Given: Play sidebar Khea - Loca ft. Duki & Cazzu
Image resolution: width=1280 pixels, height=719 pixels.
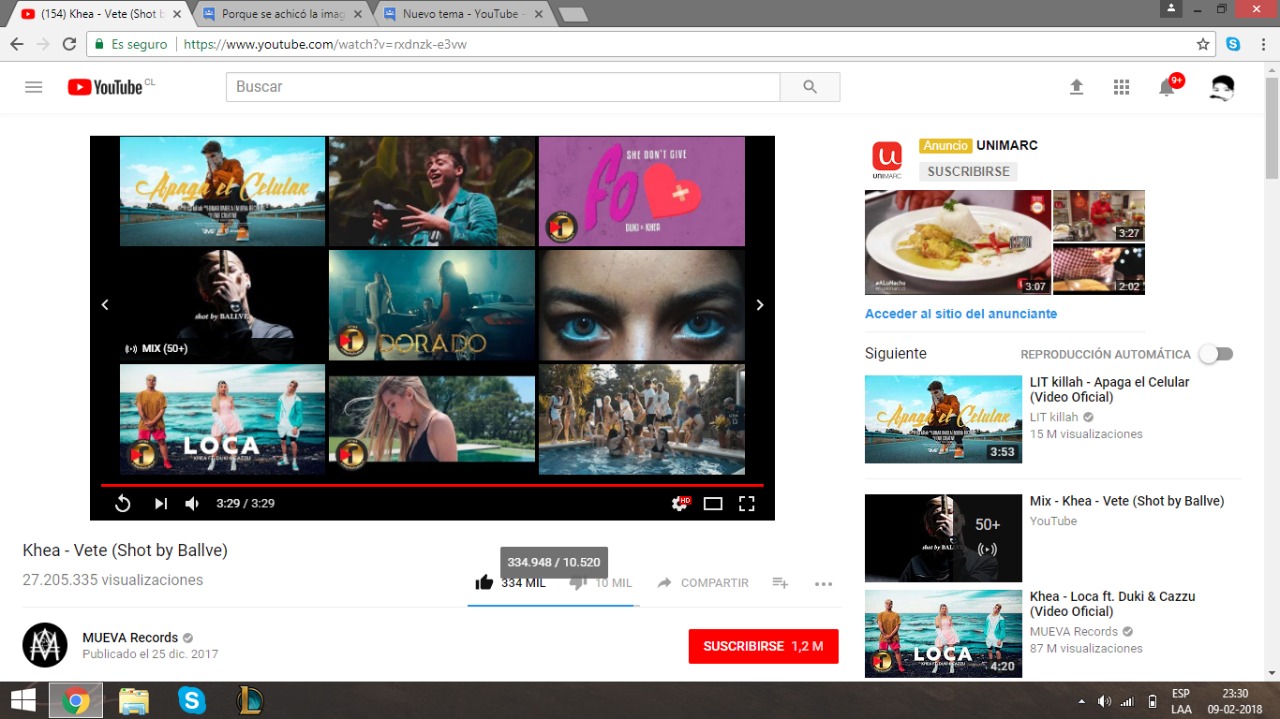Looking at the screenshot, I should (943, 634).
